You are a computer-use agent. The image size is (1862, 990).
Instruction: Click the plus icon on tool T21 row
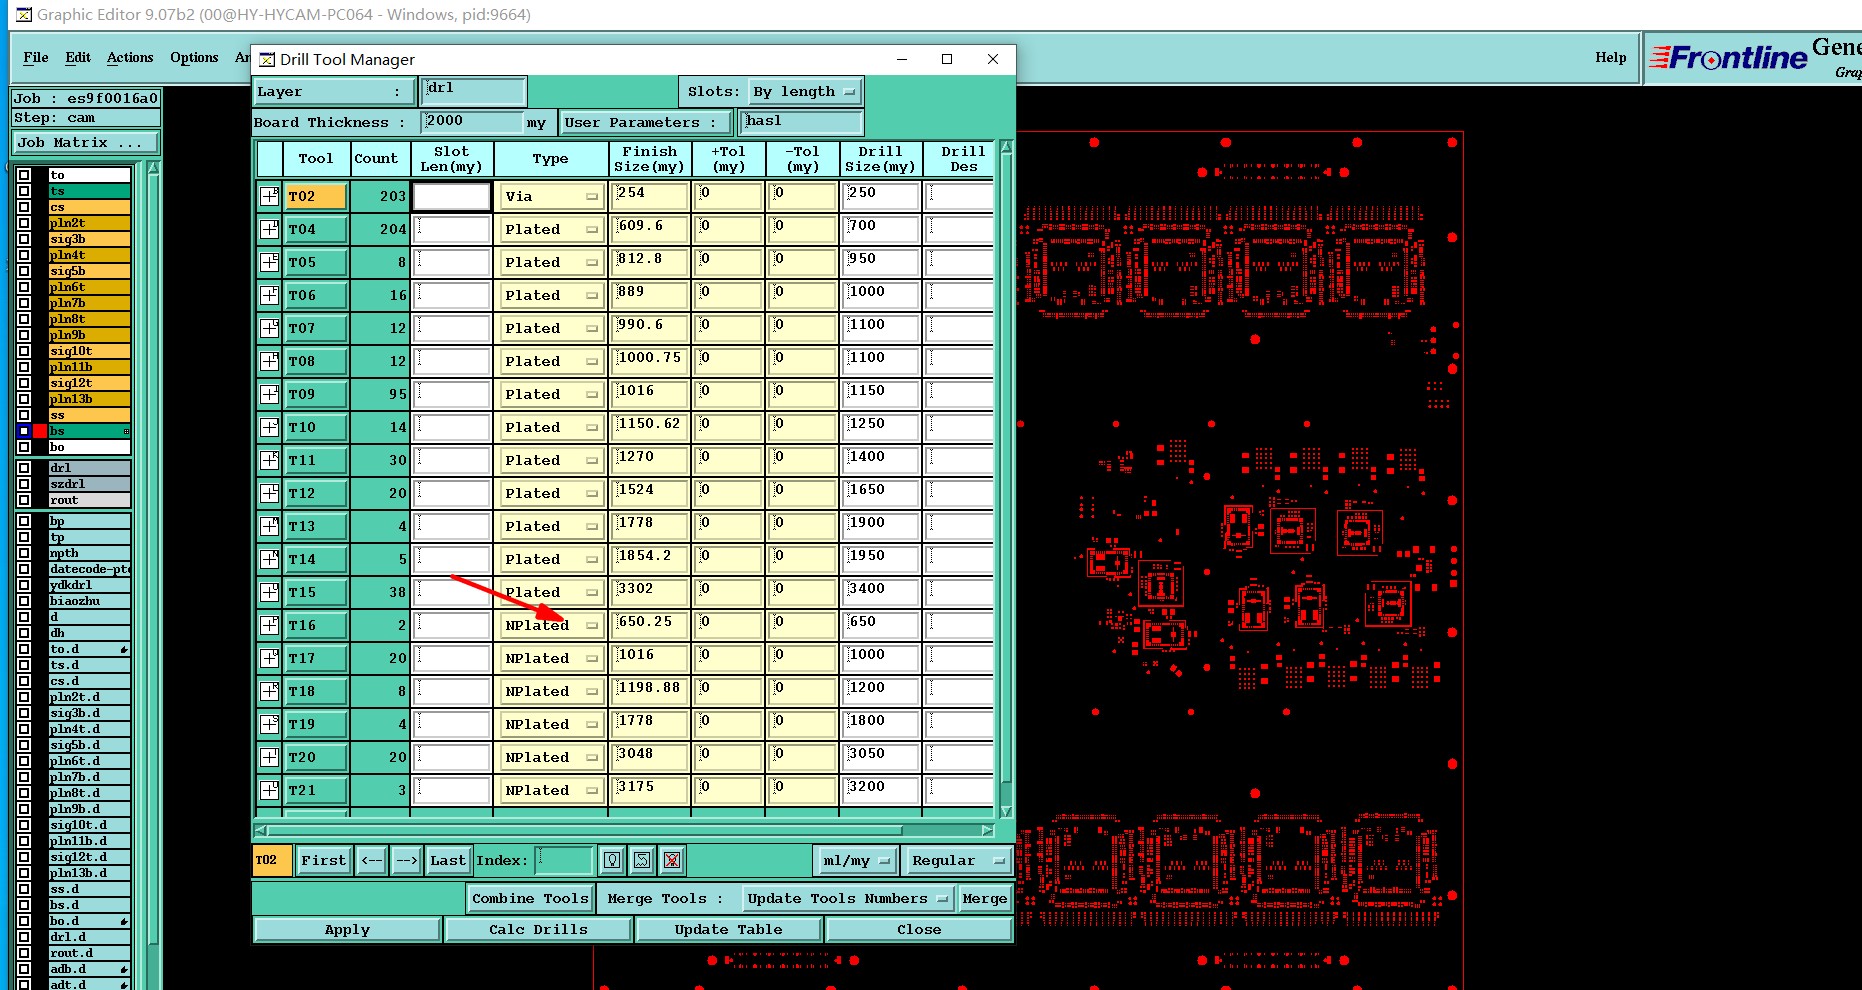coord(270,790)
